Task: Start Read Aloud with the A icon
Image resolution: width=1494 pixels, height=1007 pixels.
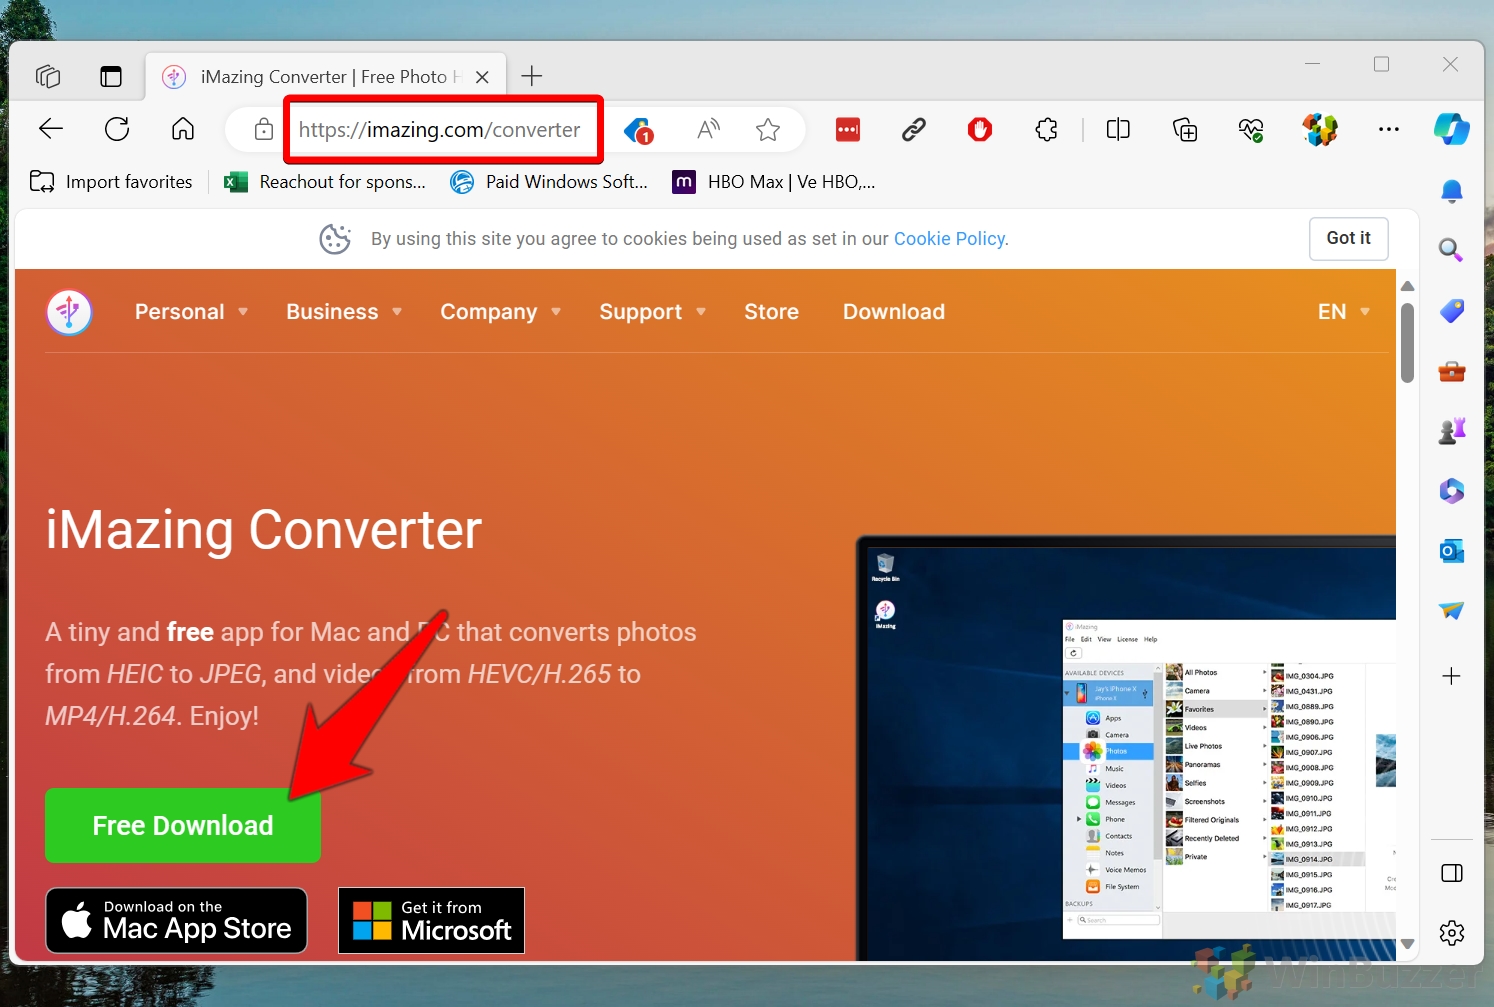Action: point(708,129)
